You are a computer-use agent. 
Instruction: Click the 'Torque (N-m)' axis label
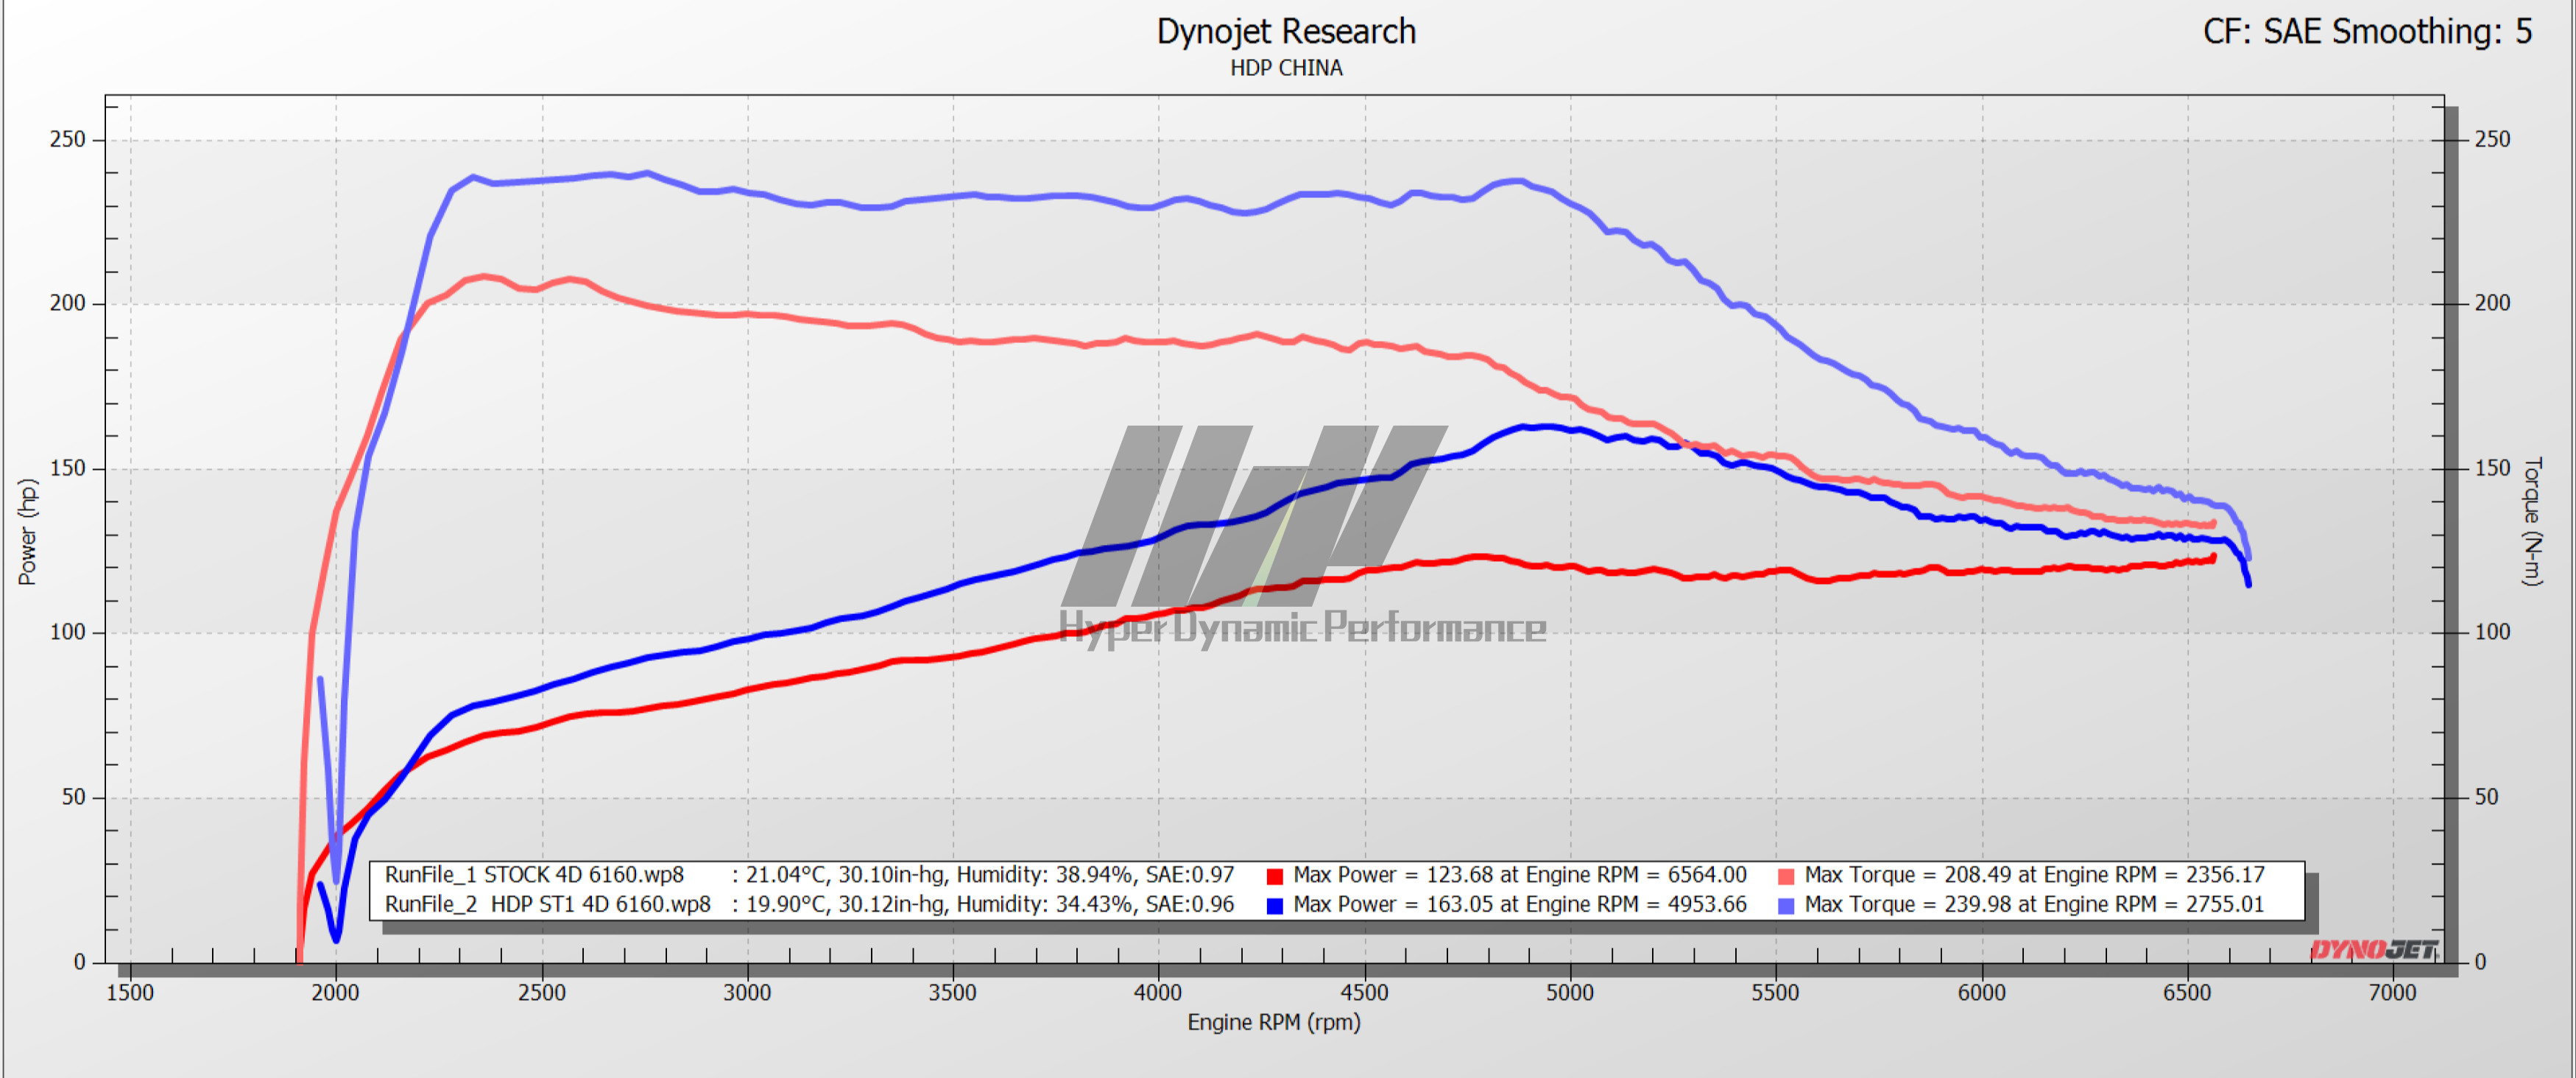[2532, 522]
